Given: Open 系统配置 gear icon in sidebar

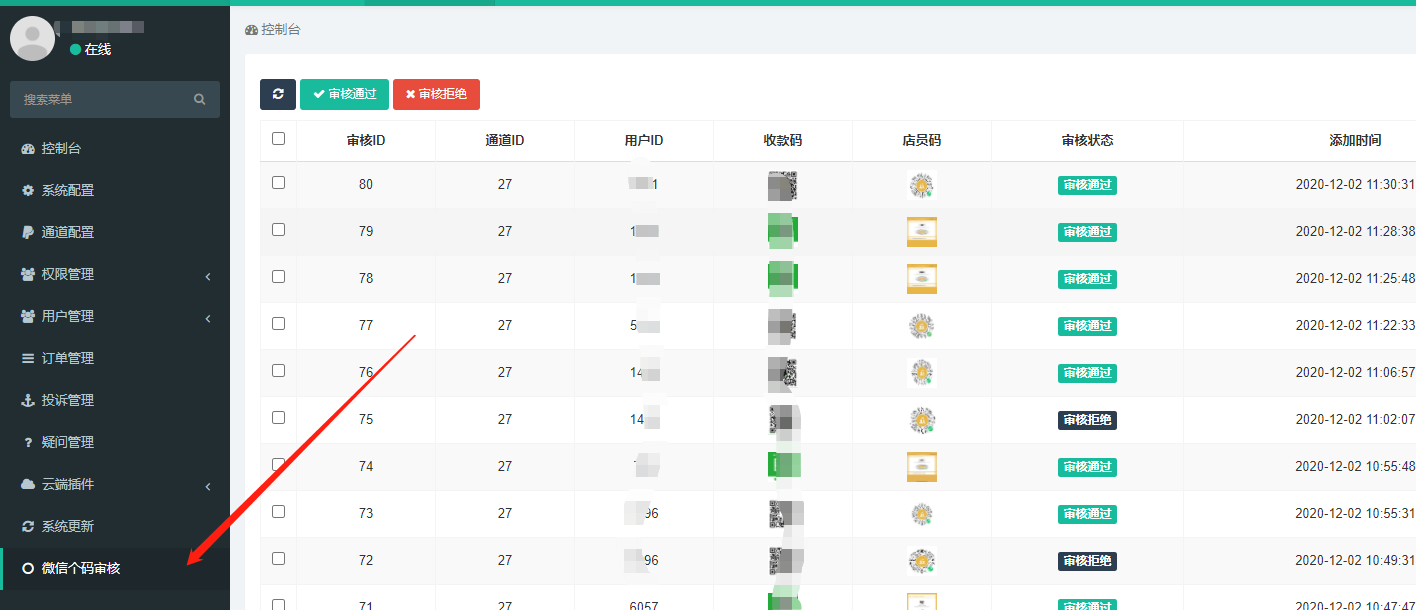Looking at the screenshot, I should 28,190.
